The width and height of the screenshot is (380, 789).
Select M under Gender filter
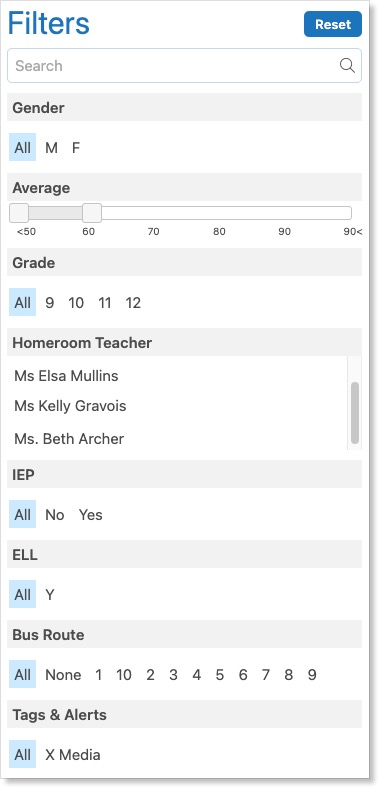pyautogui.click(x=51, y=147)
